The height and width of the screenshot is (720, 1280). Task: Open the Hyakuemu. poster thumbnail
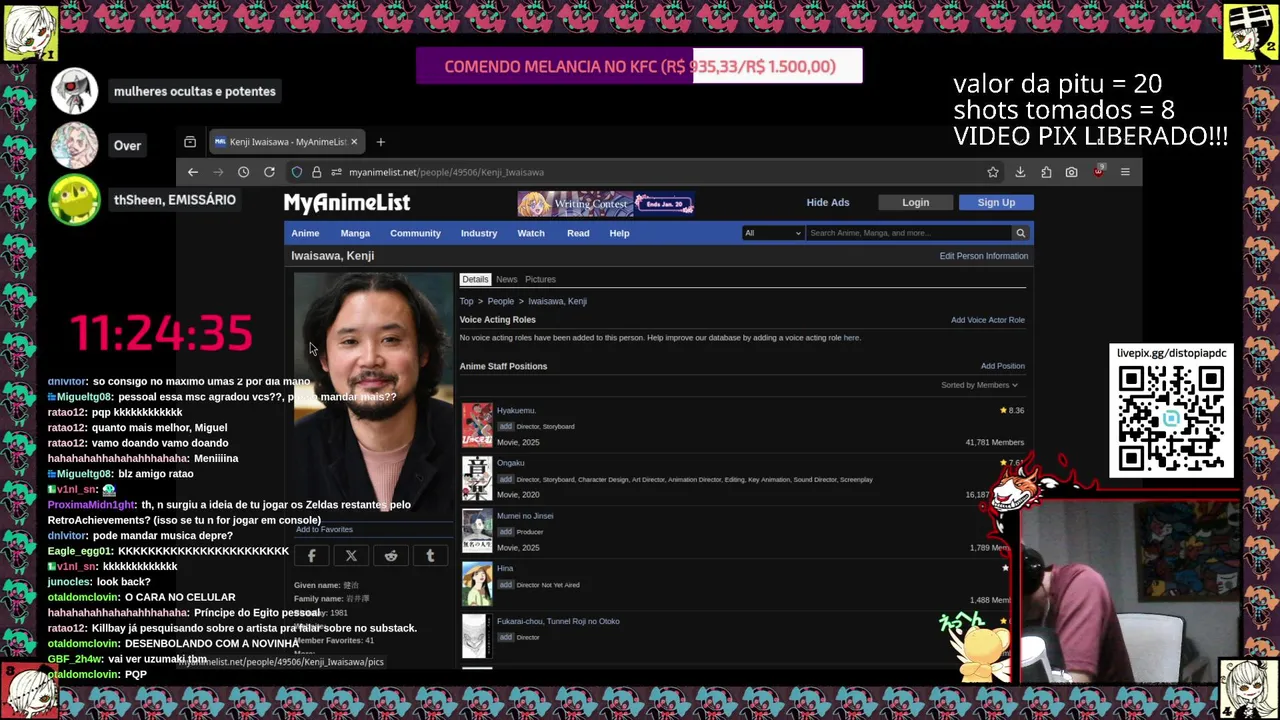477,424
